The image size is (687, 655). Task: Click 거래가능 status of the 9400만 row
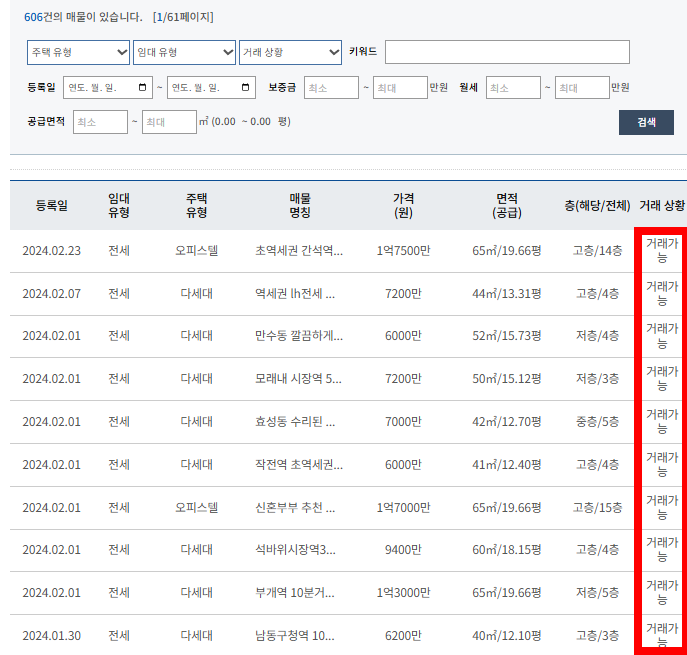coord(662,549)
